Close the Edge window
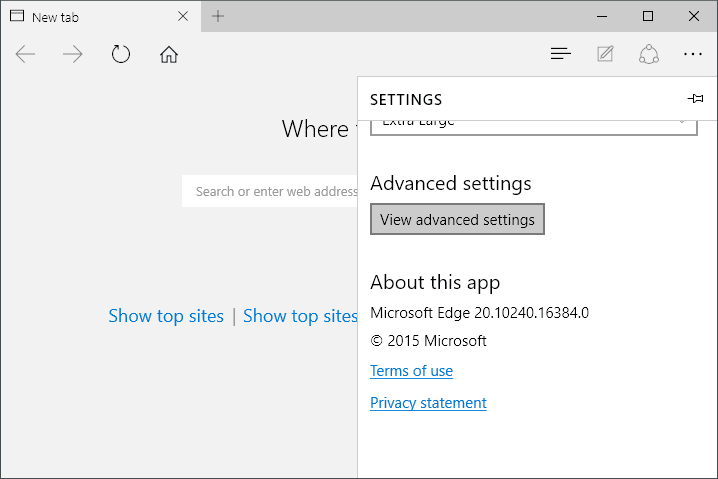The width and height of the screenshot is (718, 479). (x=694, y=16)
